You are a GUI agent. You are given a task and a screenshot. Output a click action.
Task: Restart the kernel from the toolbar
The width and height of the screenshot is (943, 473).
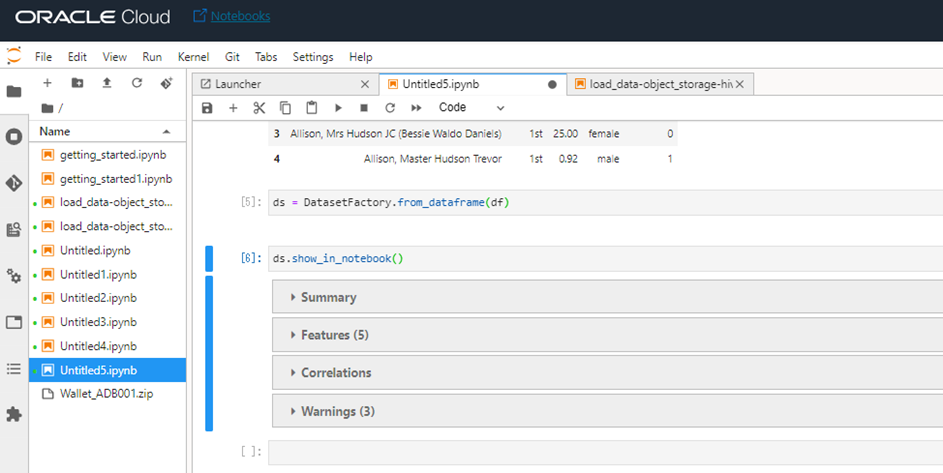390,108
